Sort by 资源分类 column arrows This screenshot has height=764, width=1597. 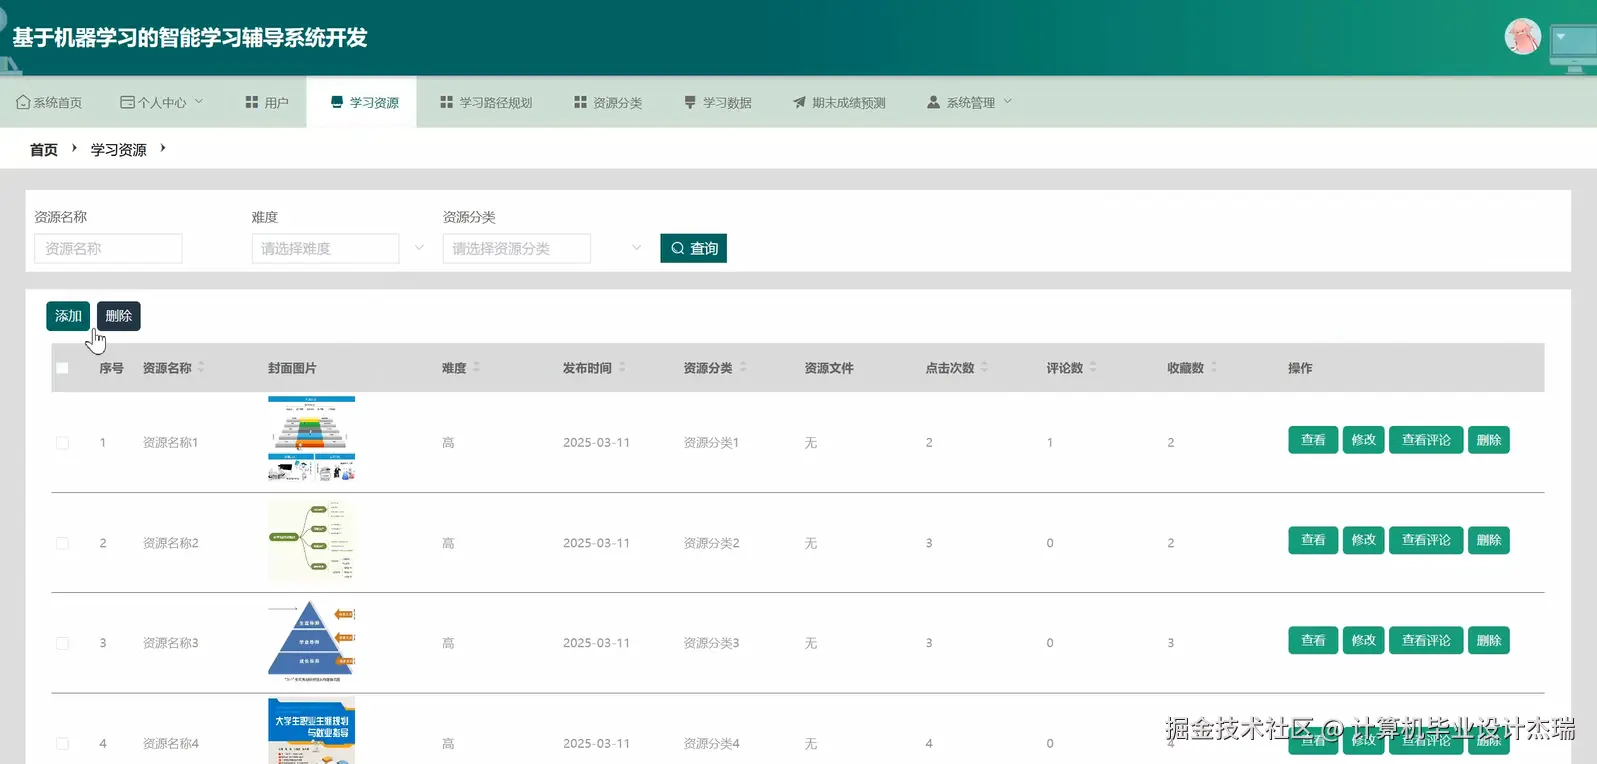(x=743, y=367)
